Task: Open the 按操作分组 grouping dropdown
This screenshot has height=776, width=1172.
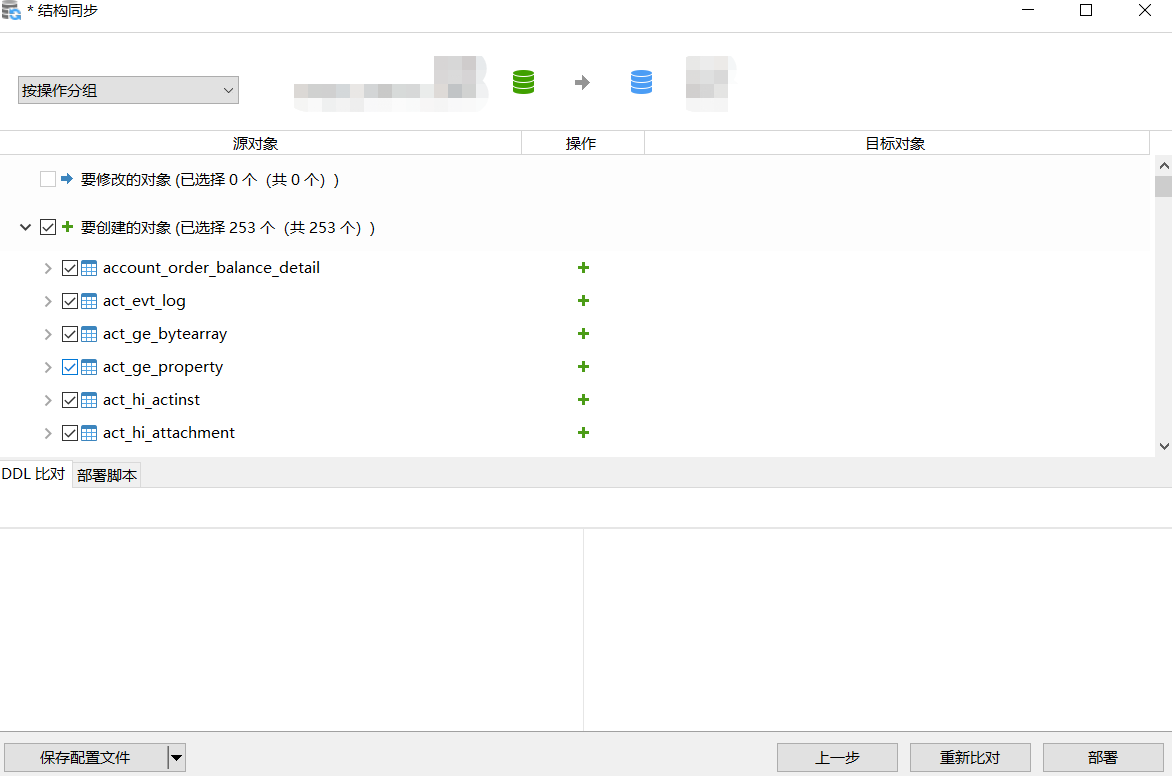Action: pyautogui.click(x=128, y=90)
